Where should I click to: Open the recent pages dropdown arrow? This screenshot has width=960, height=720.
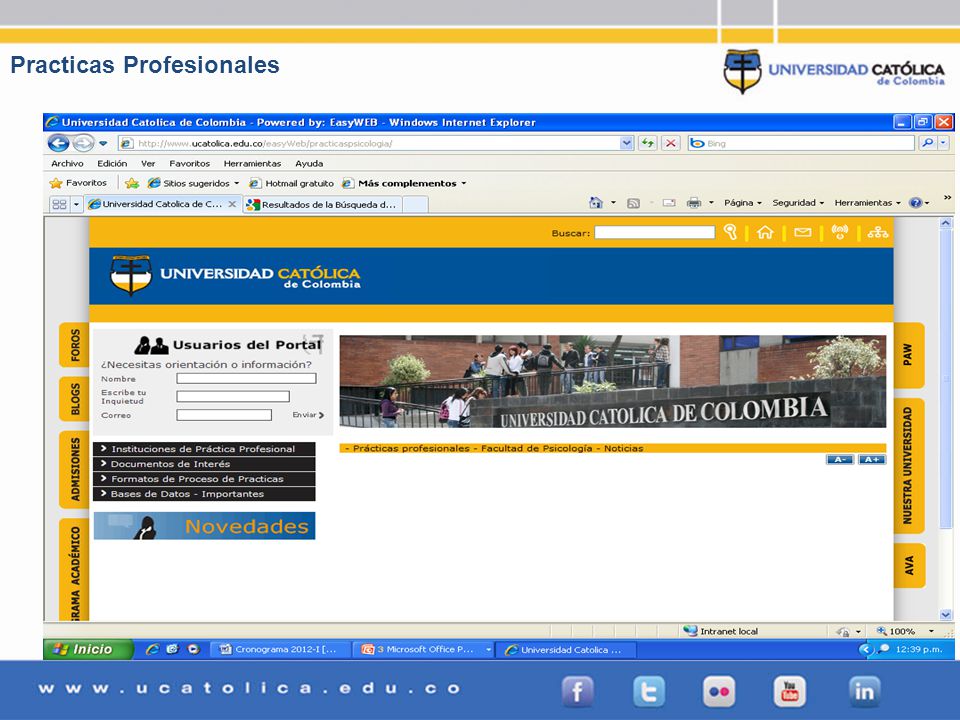[103, 143]
